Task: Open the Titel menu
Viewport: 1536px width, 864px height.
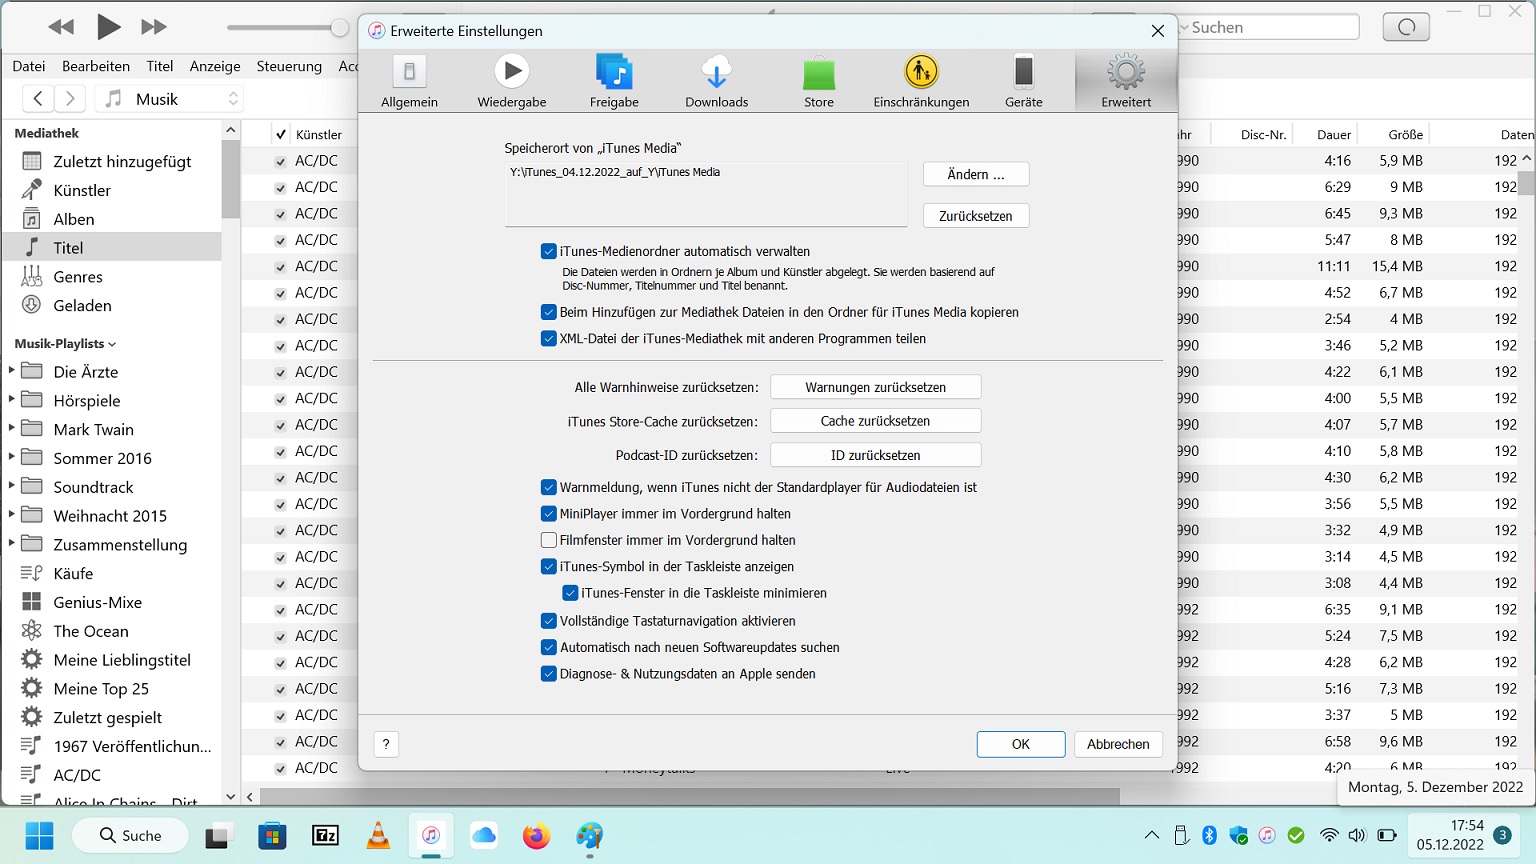Action: pos(160,66)
